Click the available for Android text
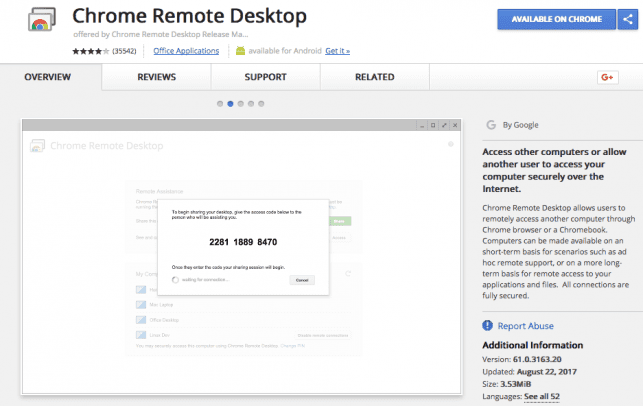 coord(285,51)
